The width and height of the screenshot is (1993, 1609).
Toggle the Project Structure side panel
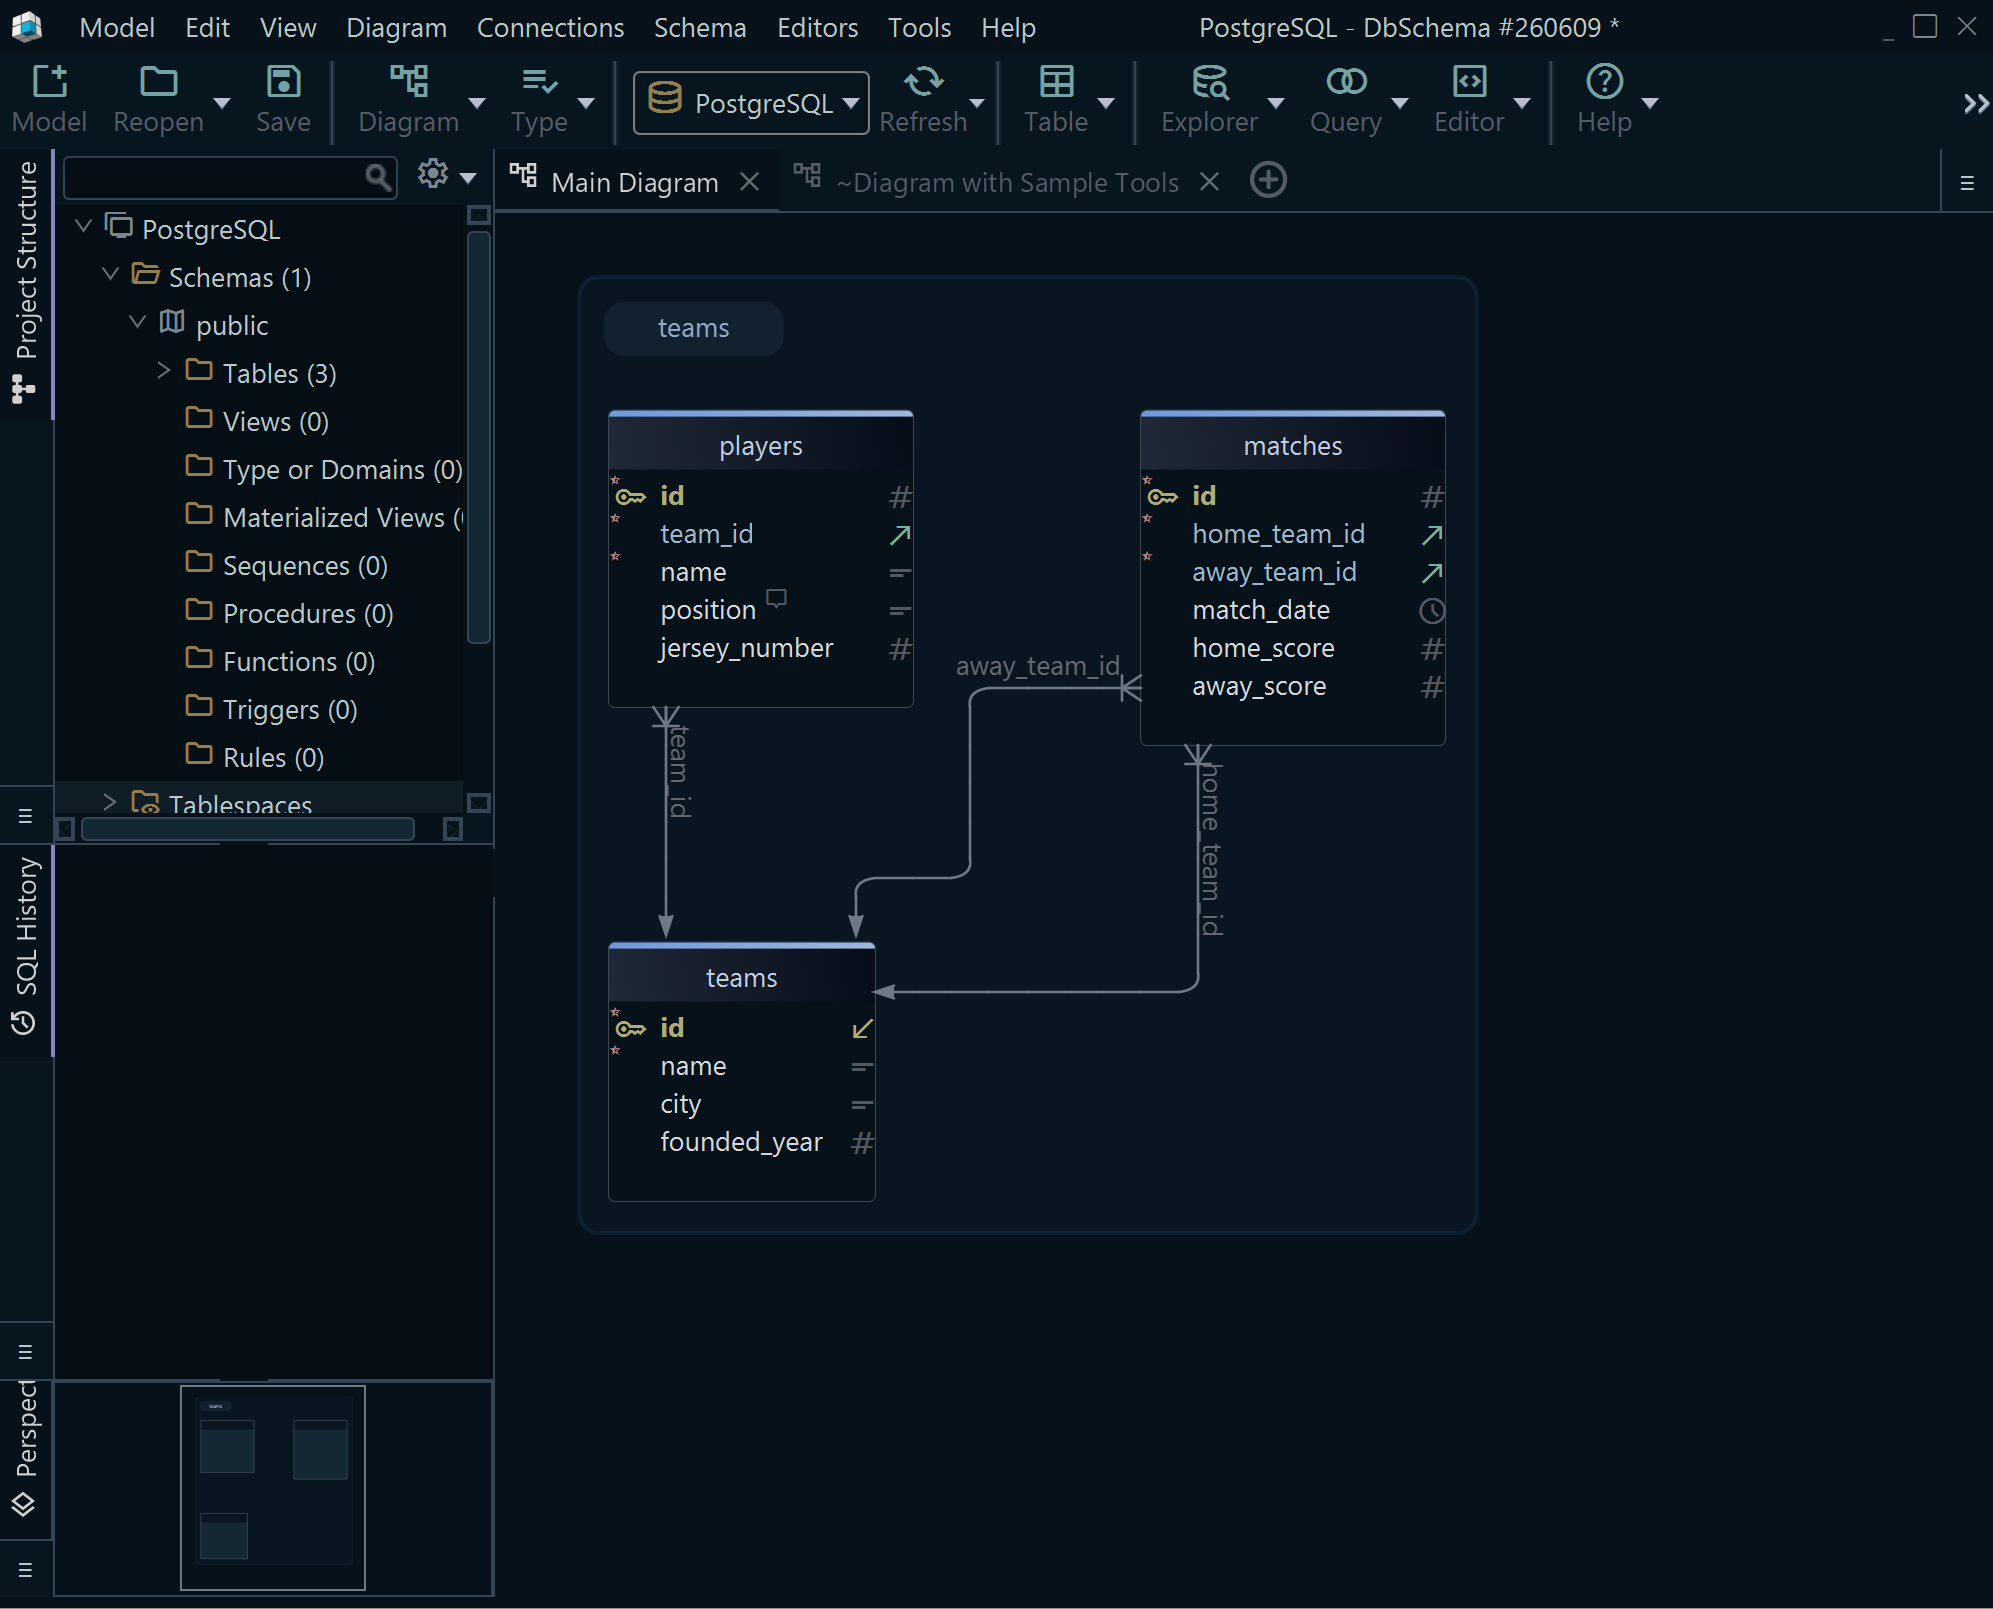click(26, 281)
